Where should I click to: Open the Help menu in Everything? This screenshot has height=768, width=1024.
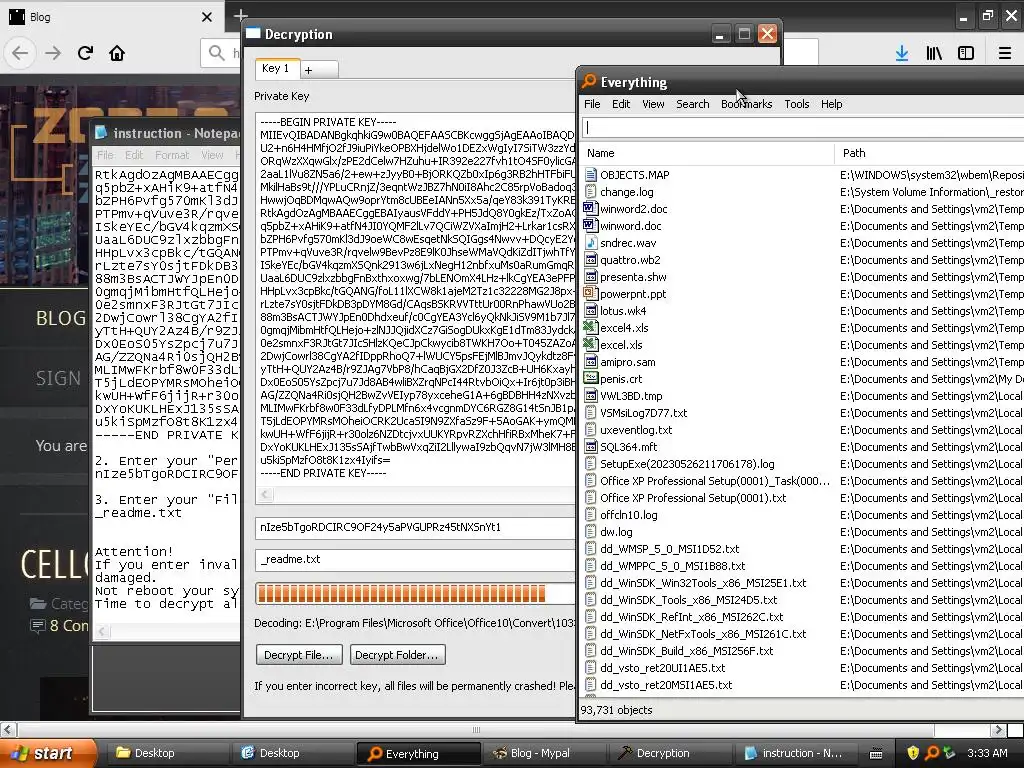pyautogui.click(x=831, y=104)
